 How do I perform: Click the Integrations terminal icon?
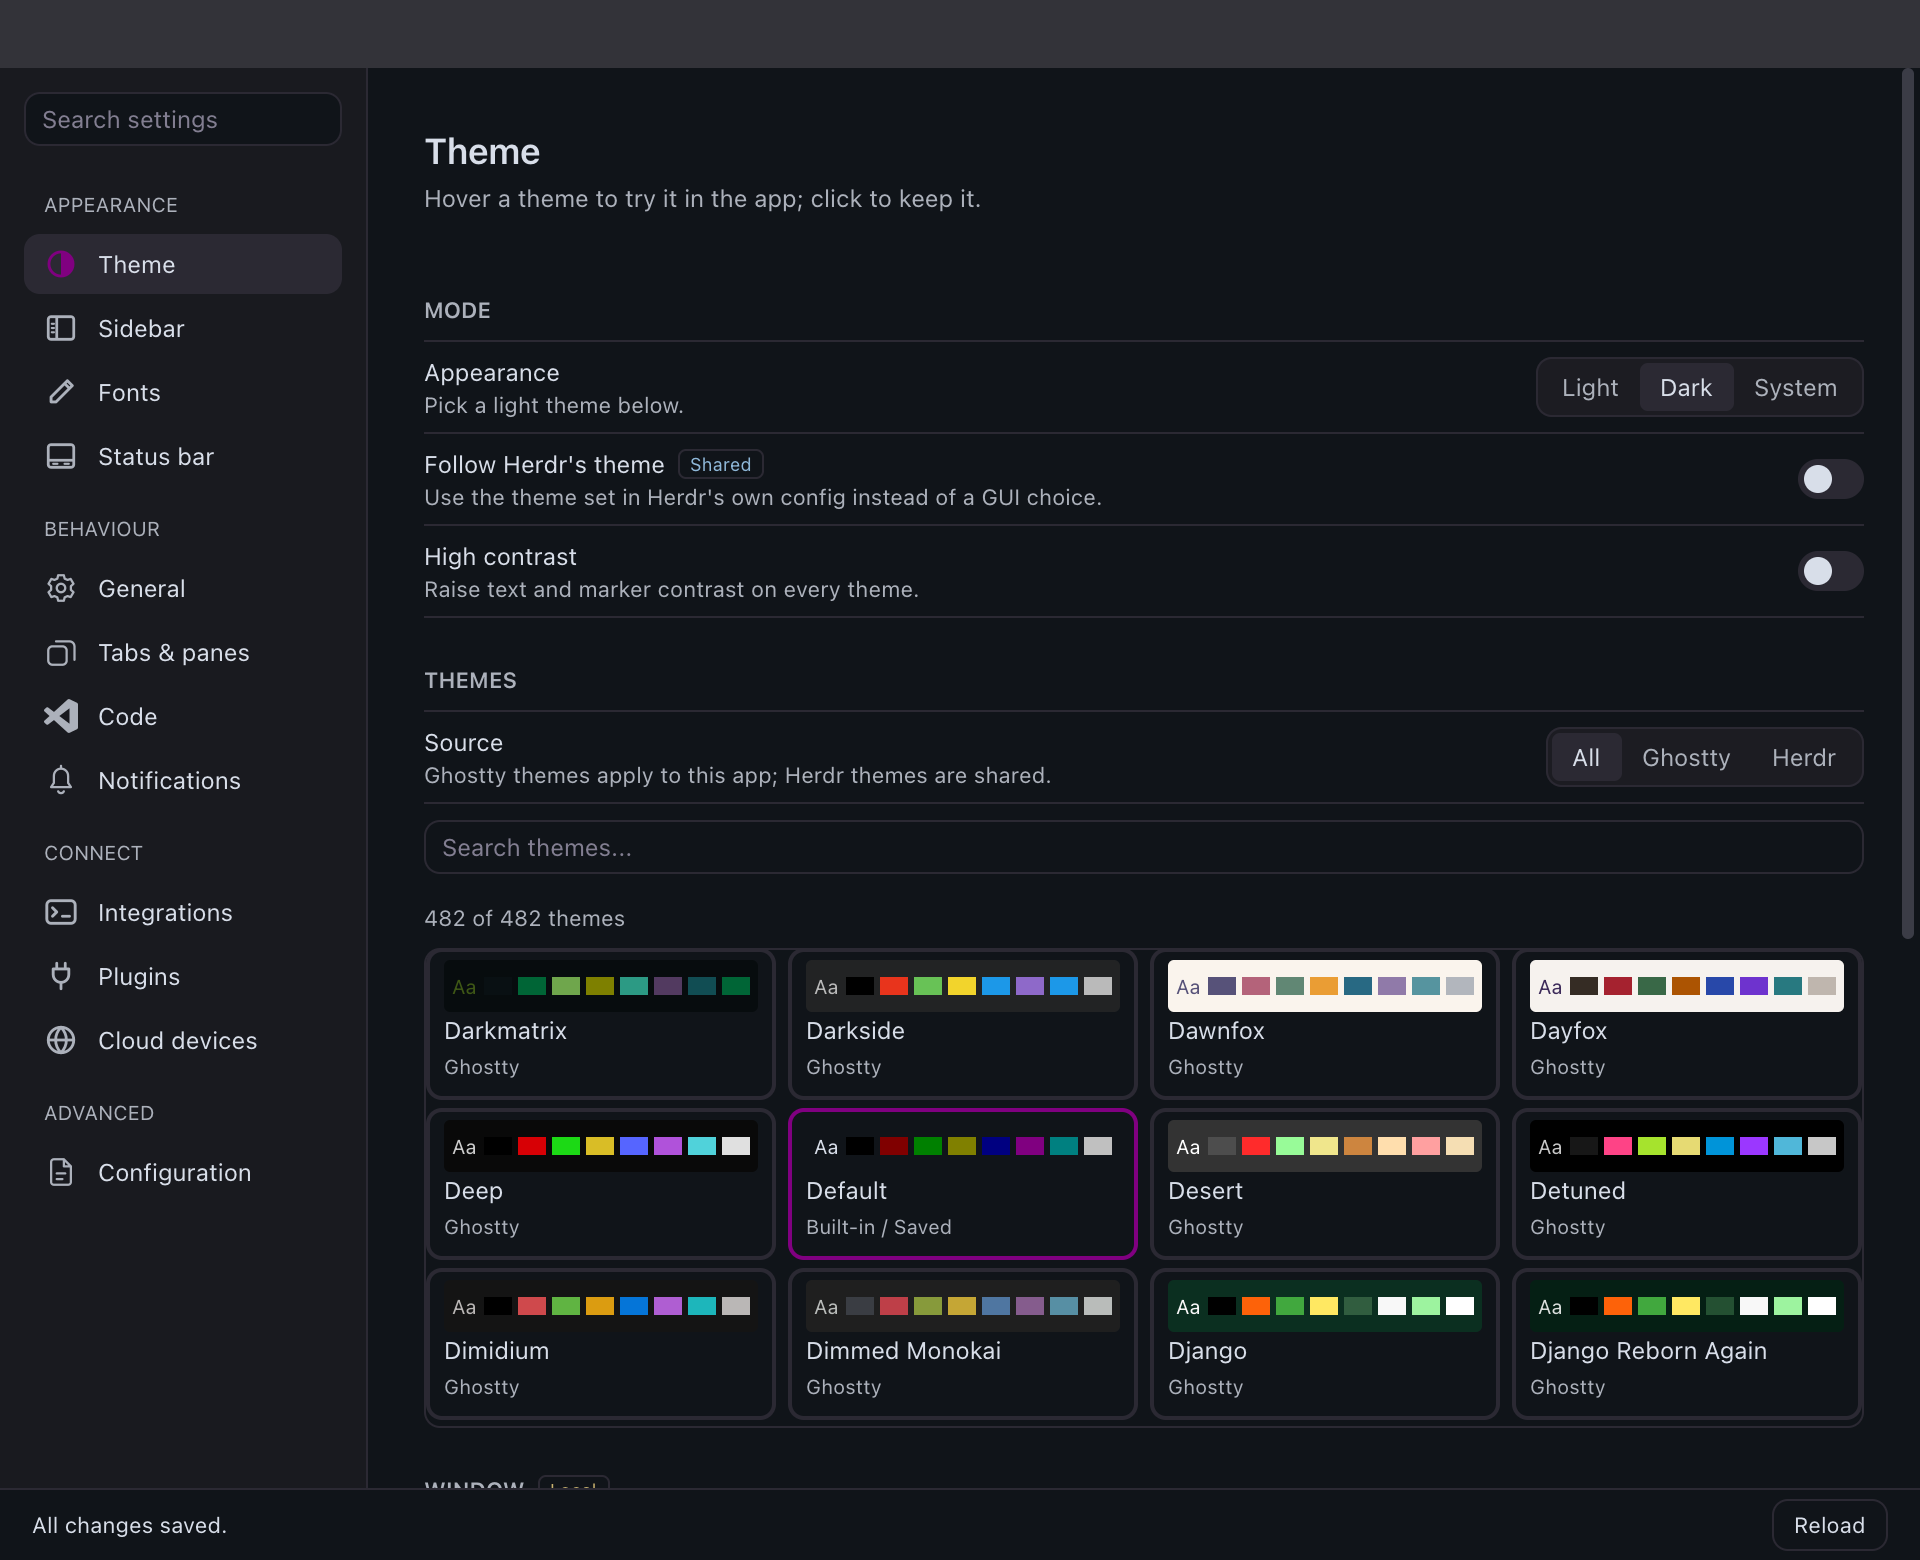pos(61,912)
